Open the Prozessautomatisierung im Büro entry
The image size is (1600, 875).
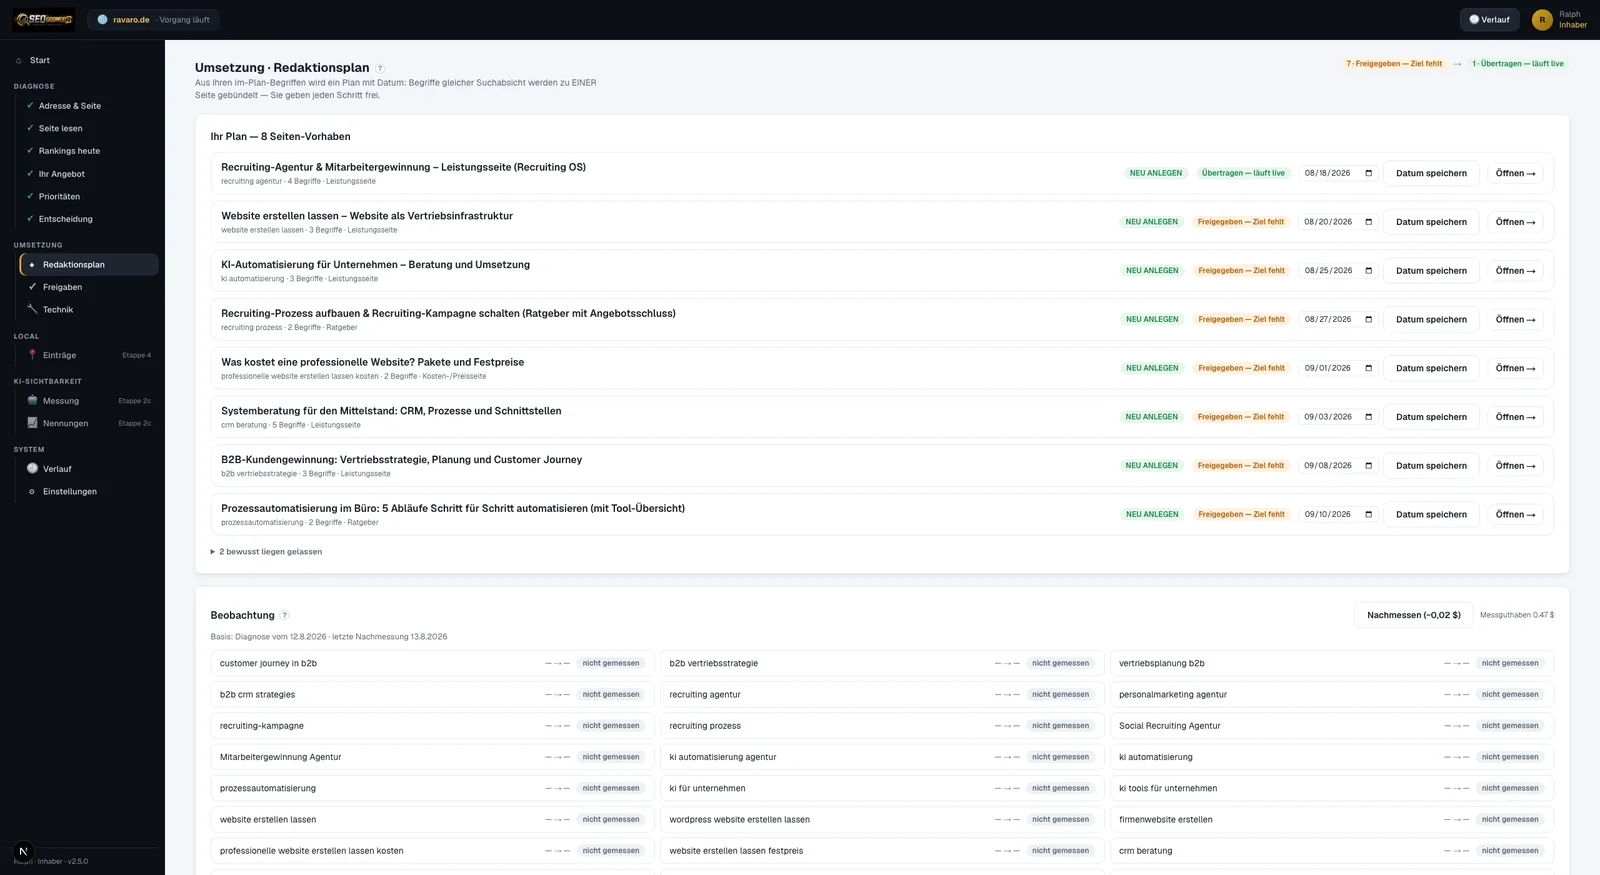[x=1515, y=514]
